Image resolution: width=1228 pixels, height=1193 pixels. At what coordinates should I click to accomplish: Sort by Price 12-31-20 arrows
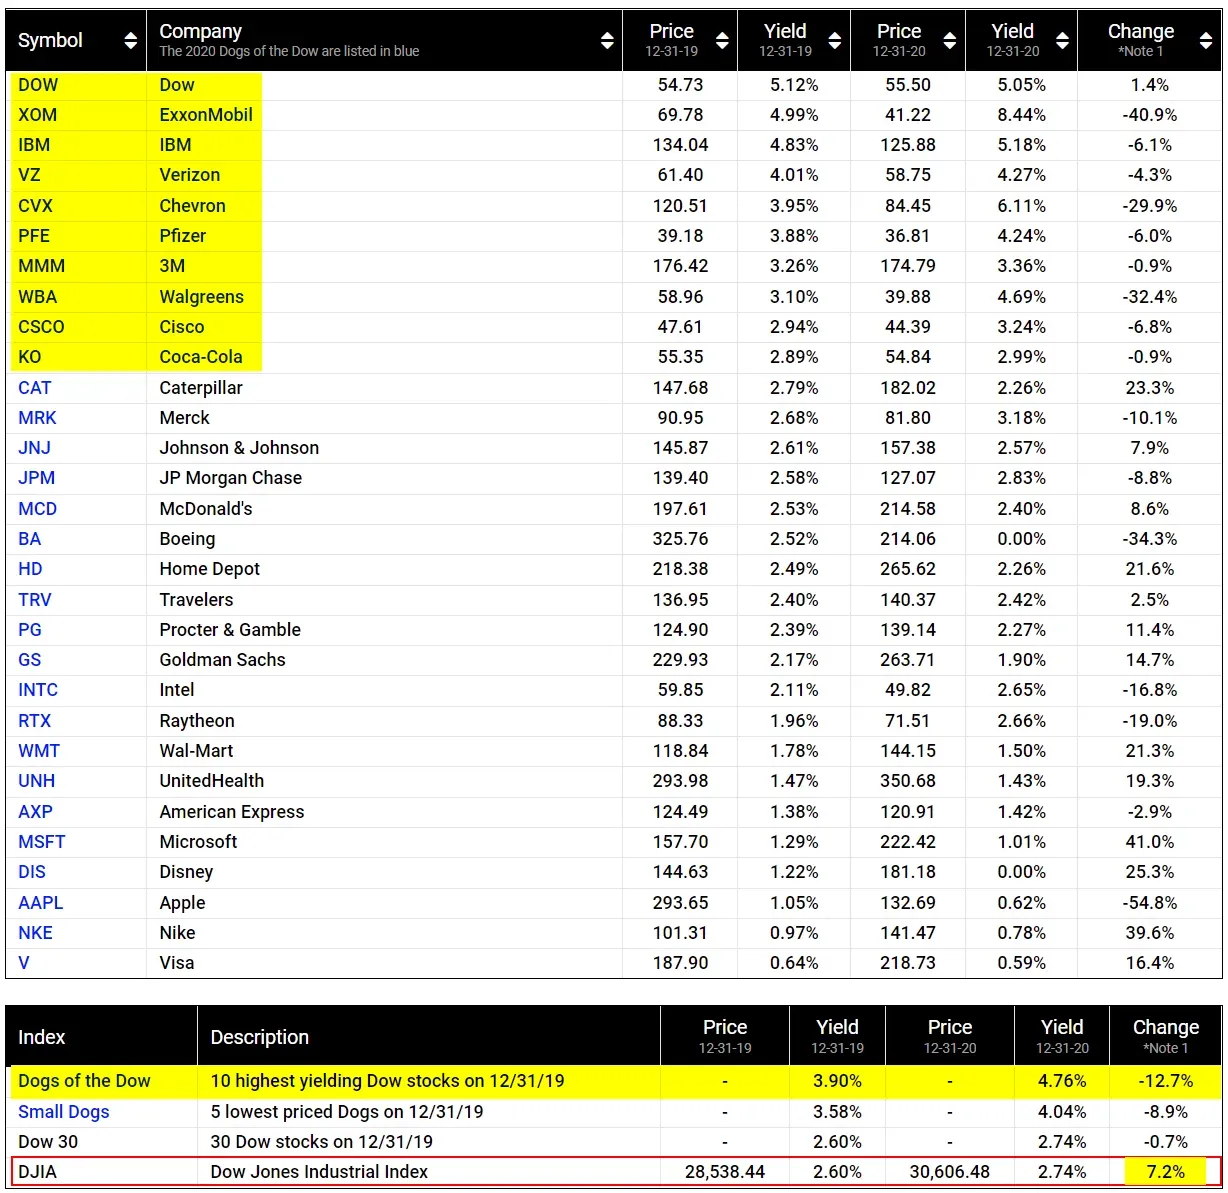(x=950, y=40)
